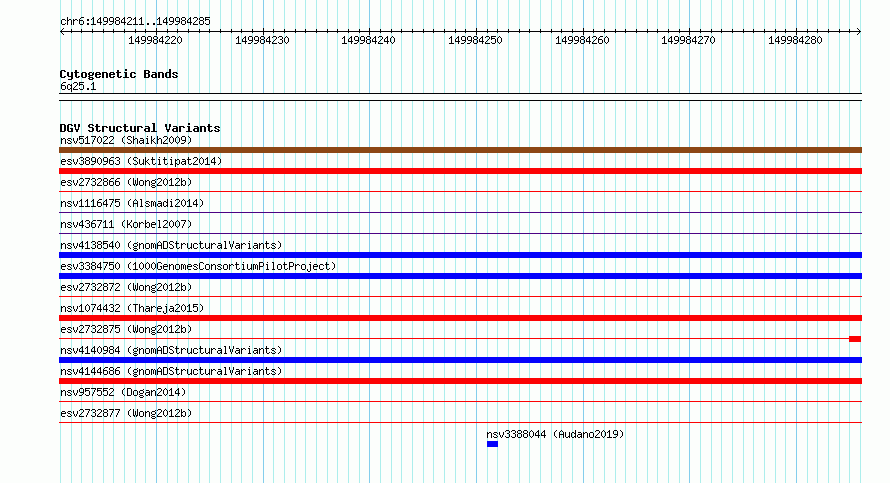The image size is (890, 483).
Task: Open nsv957552 (Dogan2014) variant entry
Action: (123, 392)
